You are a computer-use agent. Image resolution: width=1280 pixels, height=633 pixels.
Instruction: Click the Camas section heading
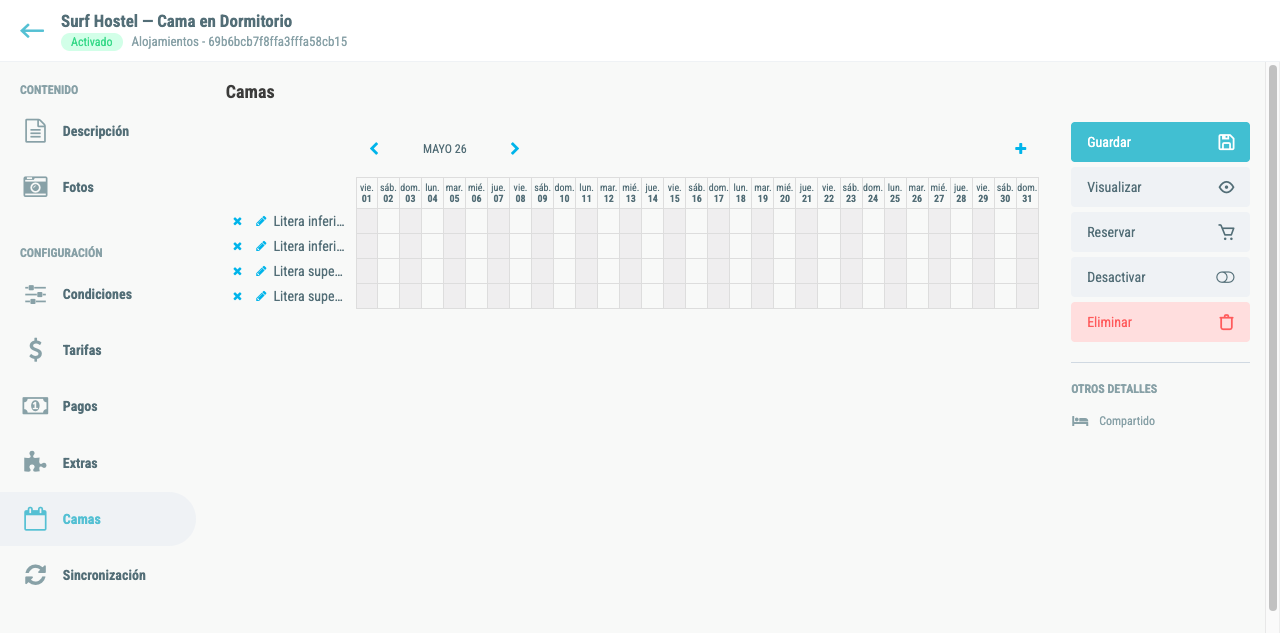[250, 92]
